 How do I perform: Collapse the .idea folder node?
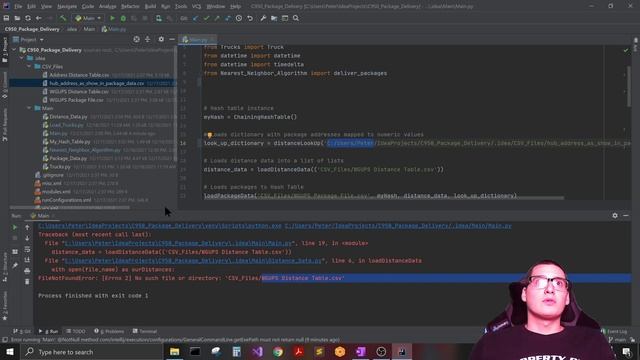click(x=22, y=58)
